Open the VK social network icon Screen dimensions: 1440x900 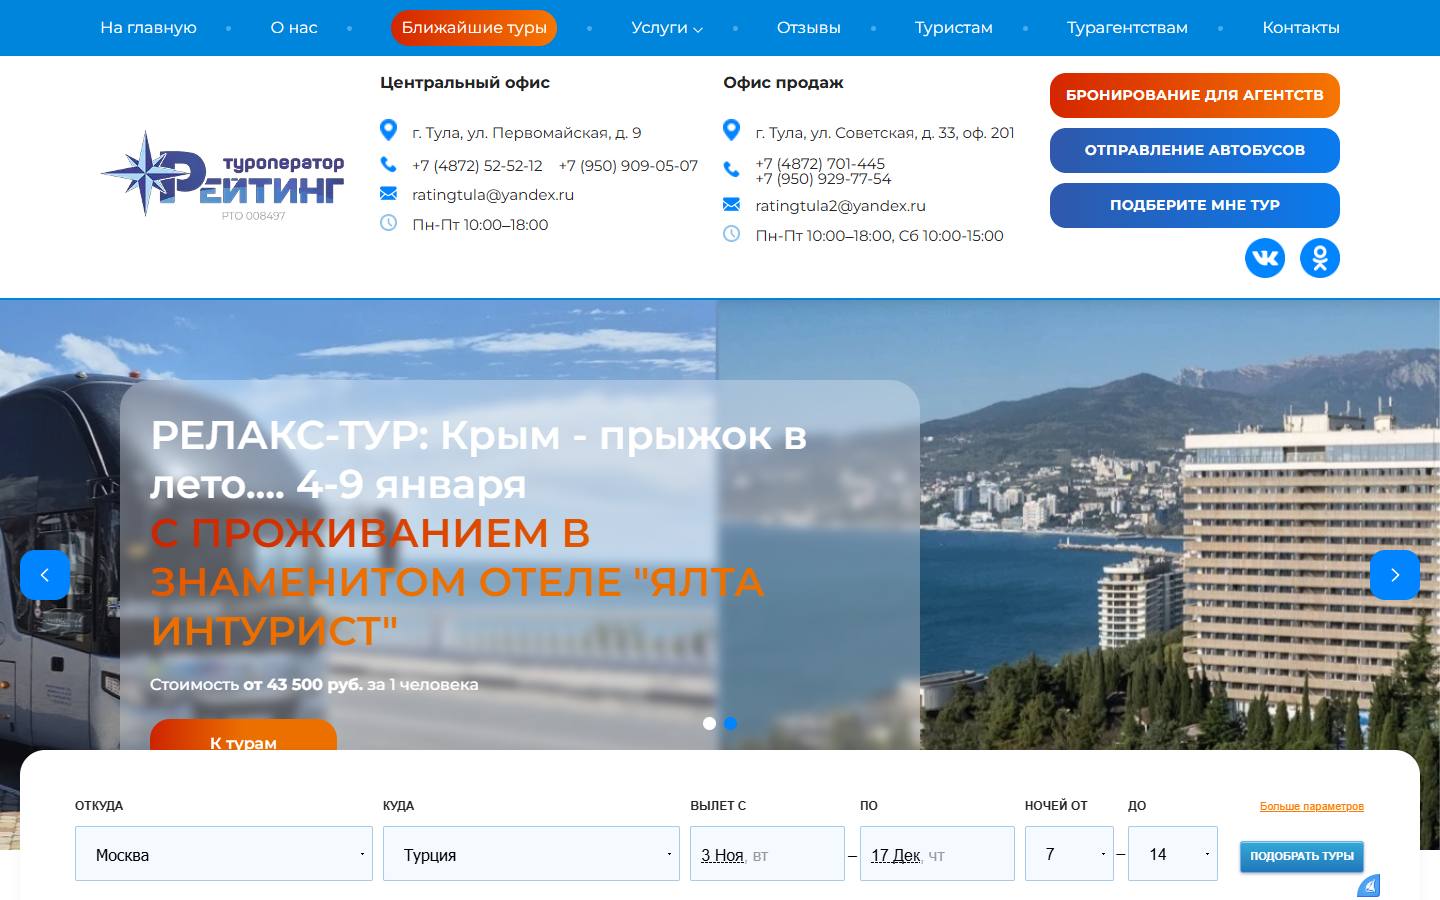[1265, 258]
